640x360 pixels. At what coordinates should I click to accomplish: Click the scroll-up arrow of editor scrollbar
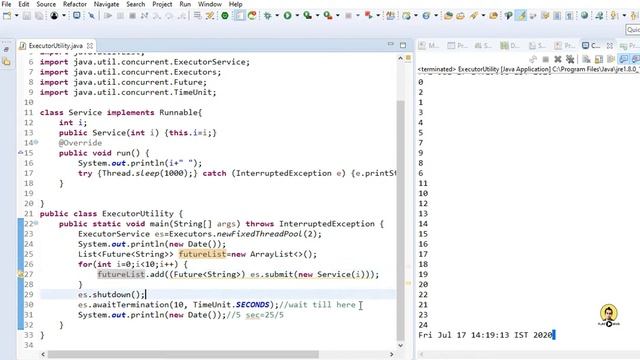coord(400,59)
